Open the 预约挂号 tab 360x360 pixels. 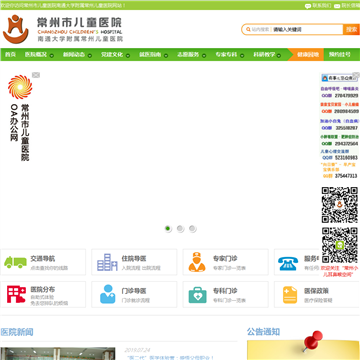click(340, 55)
